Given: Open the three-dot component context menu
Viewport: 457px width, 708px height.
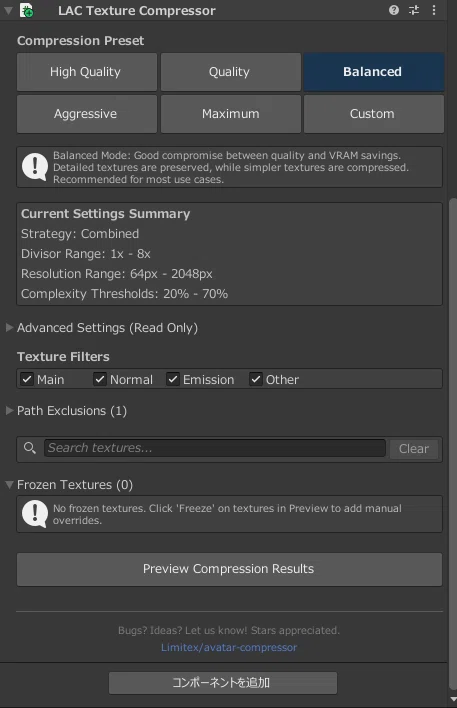Looking at the screenshot, I should (x=434, y=10).
